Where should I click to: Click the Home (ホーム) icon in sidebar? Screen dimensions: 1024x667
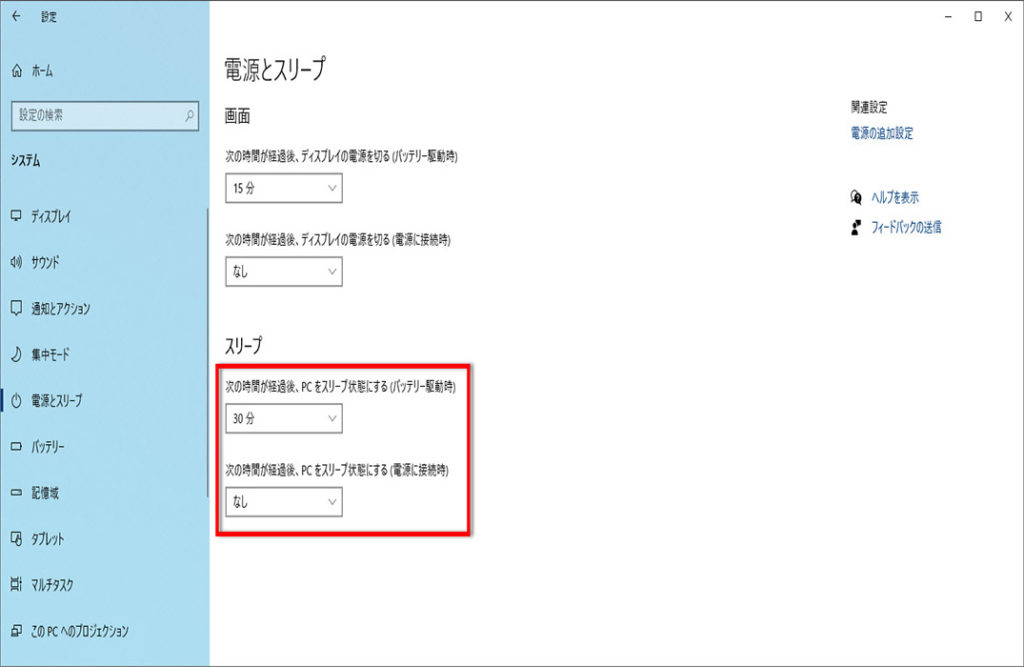pos(16,71)
